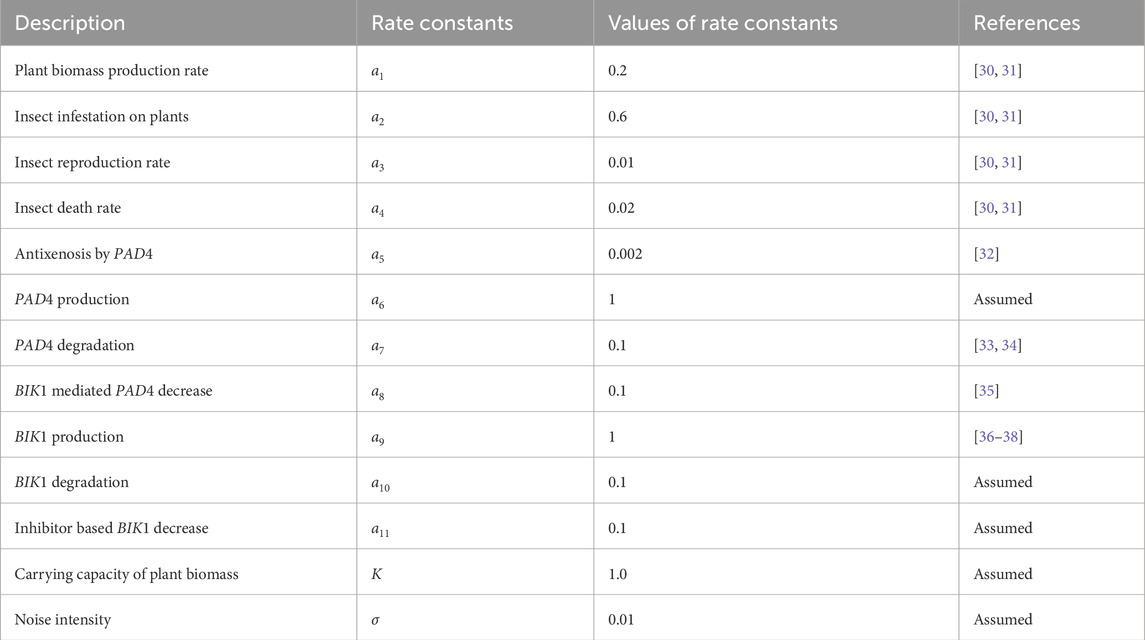Click the Values of rate constants header

tap(722, 23)
